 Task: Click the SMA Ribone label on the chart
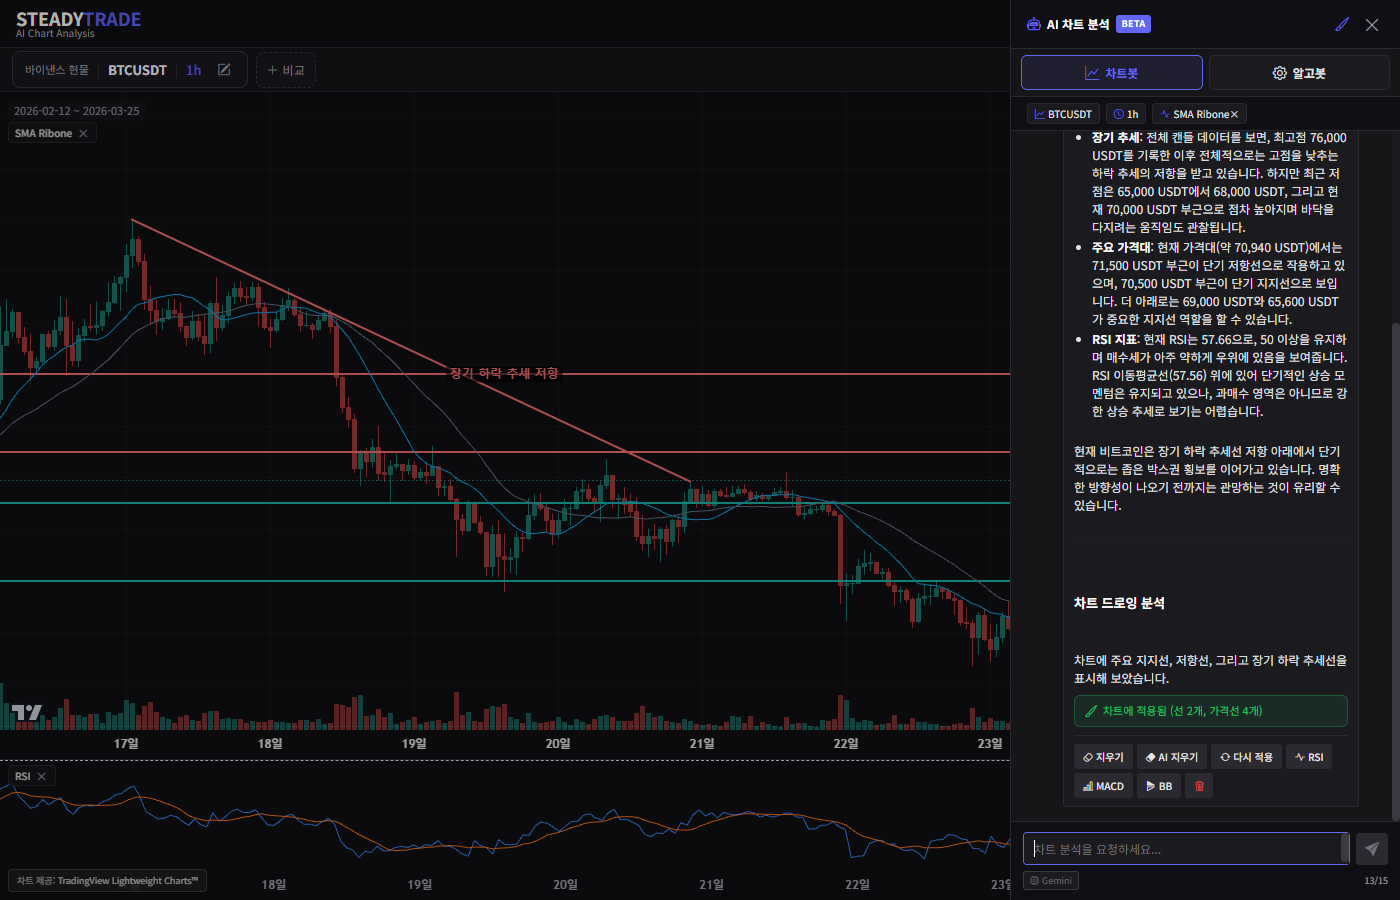tap(43, 134)
